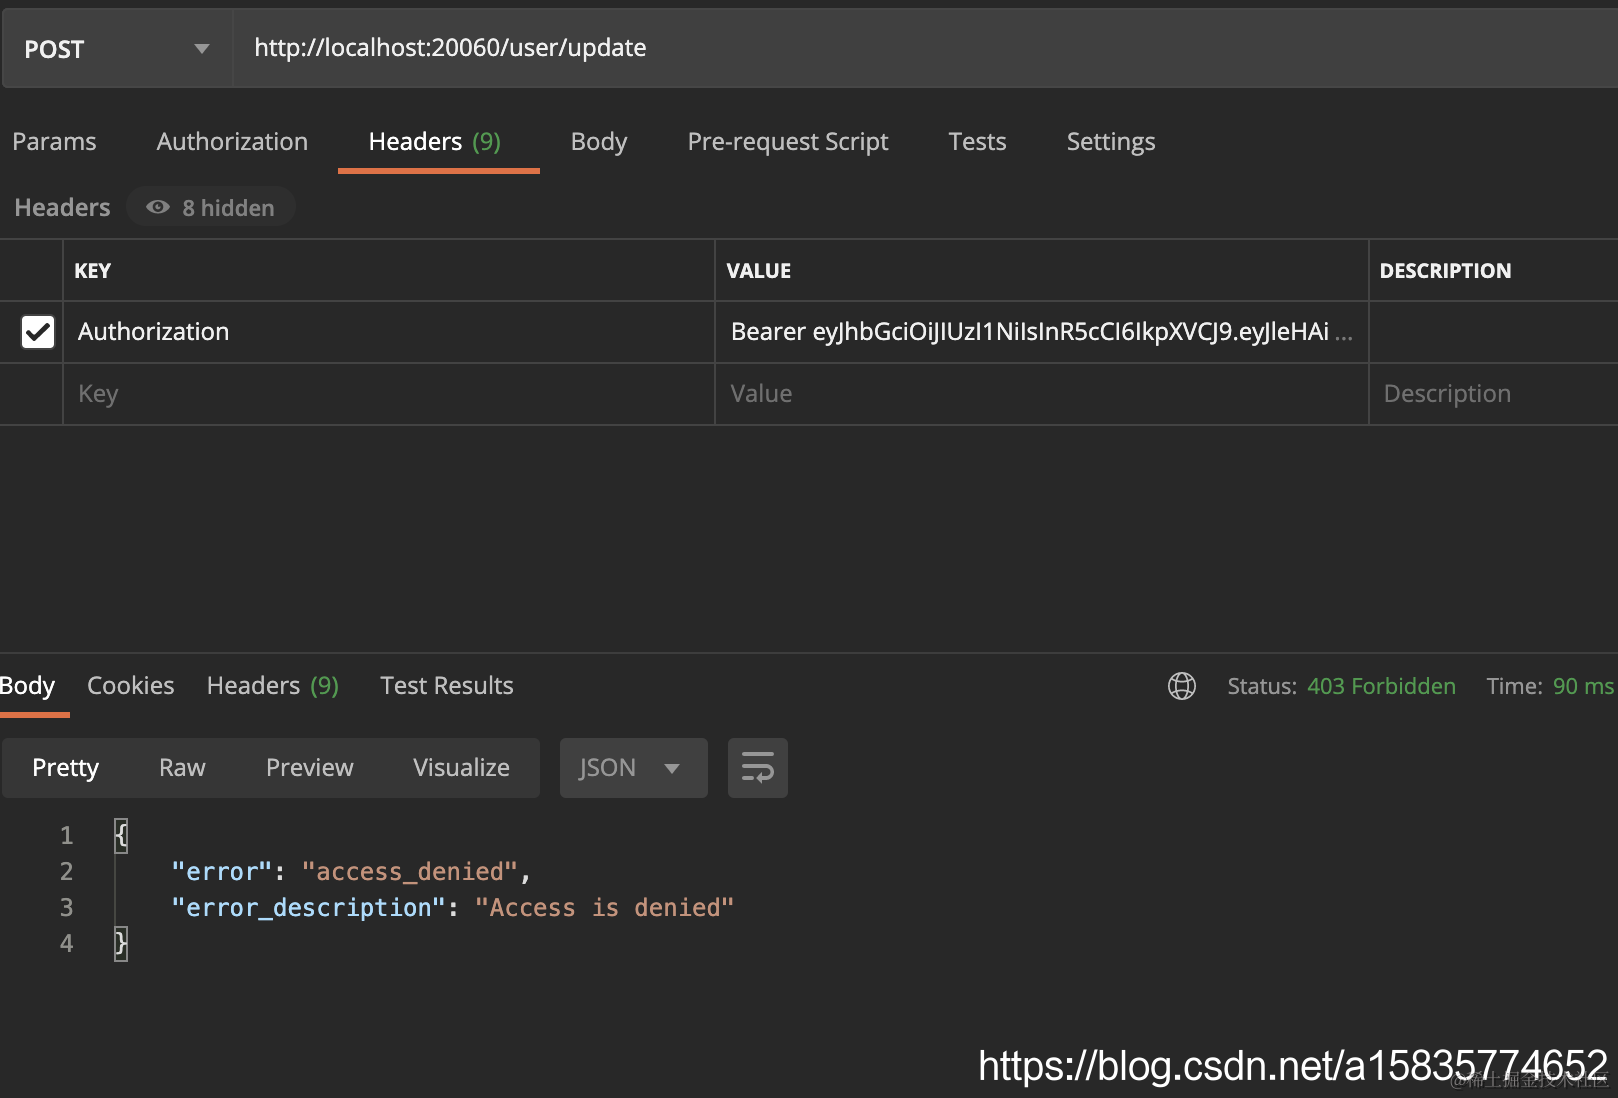Image resolution: width=1618 pixels, height=1098 pixels.
Task: Switch to the Raw response view
Action: pos(182,768)
